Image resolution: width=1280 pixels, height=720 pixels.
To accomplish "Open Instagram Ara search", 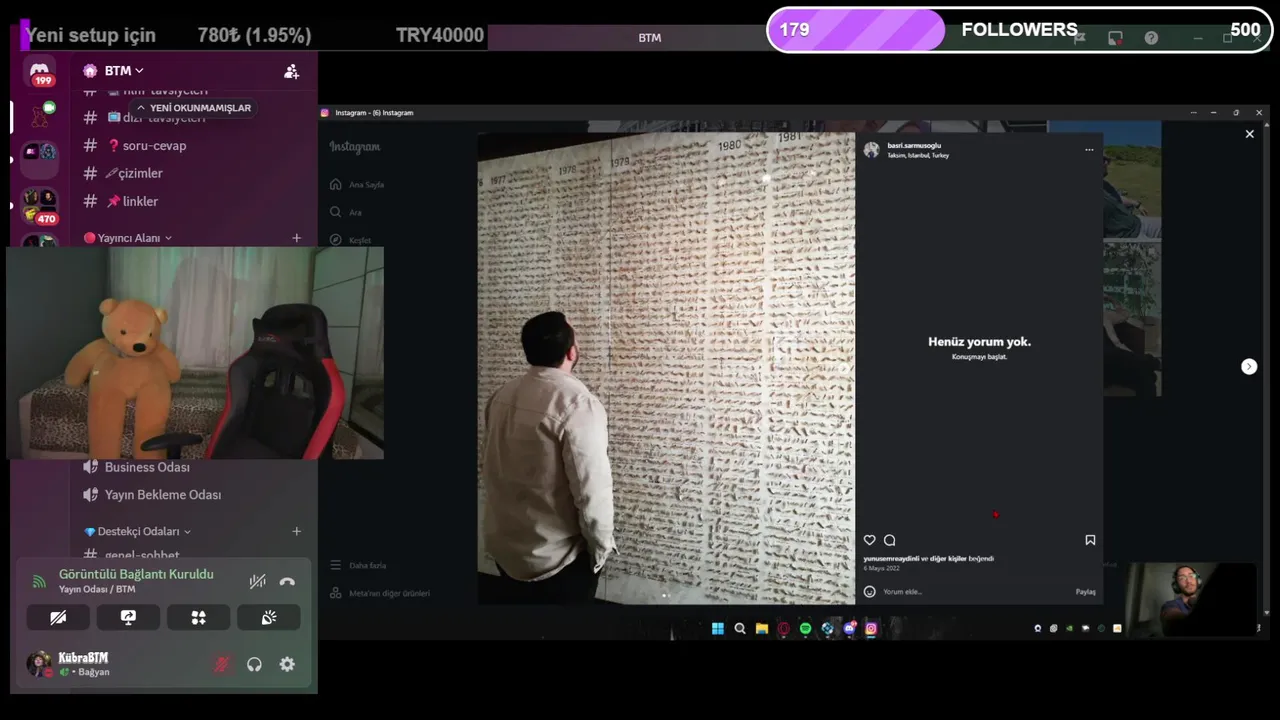I will pyautogui.click(x=346, y=212).
